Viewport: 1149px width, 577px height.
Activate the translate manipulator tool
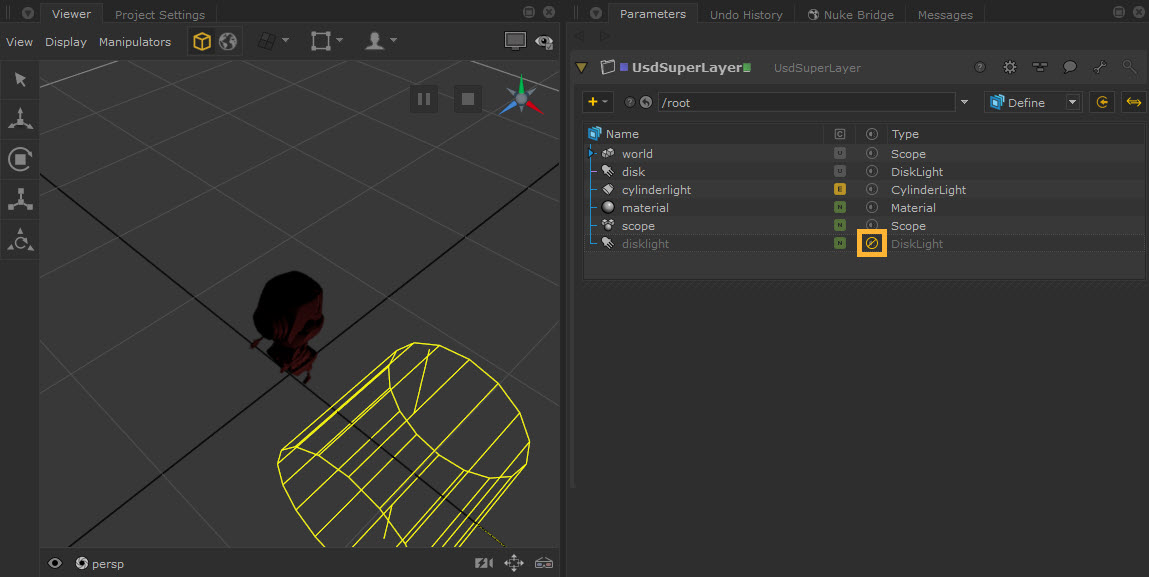[19, 119]
